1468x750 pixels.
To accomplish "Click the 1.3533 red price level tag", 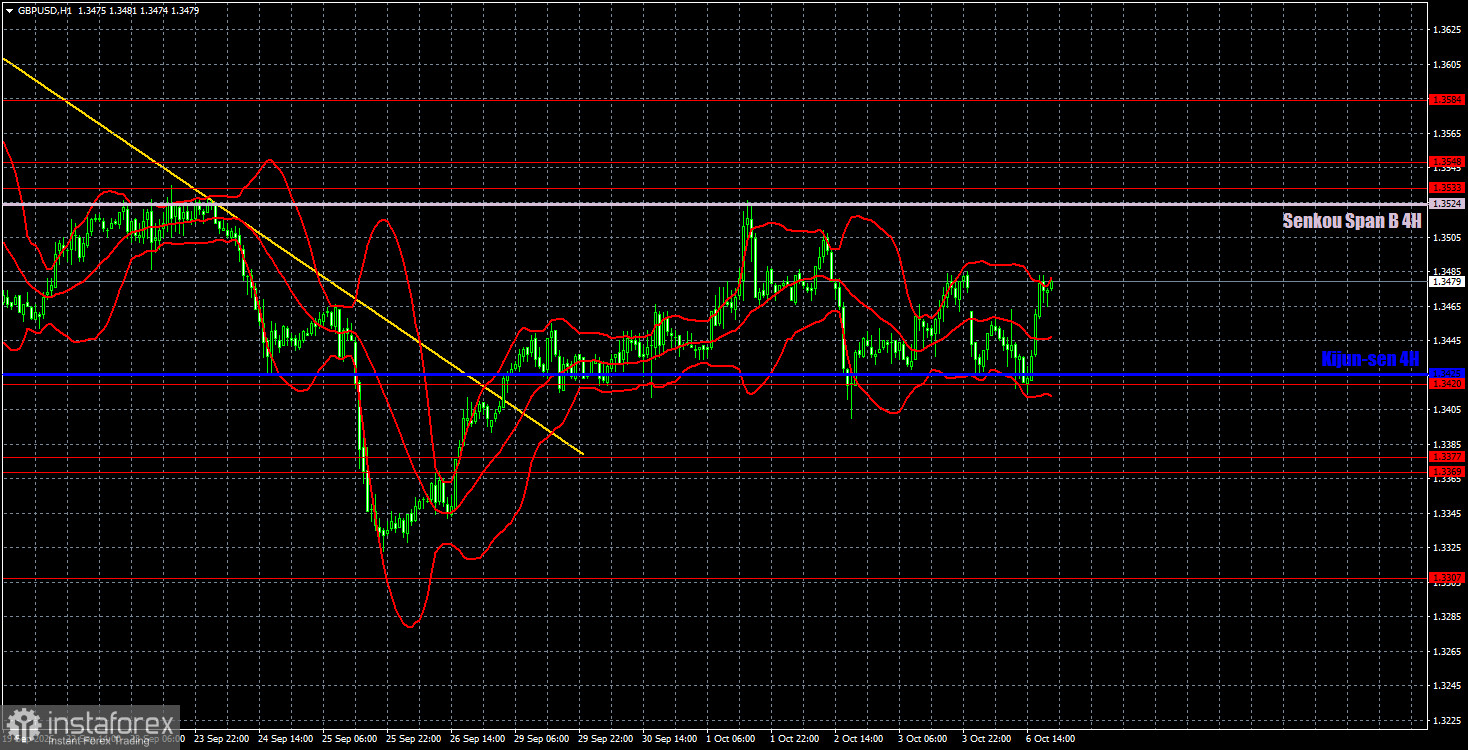I will pos(1448,187).
